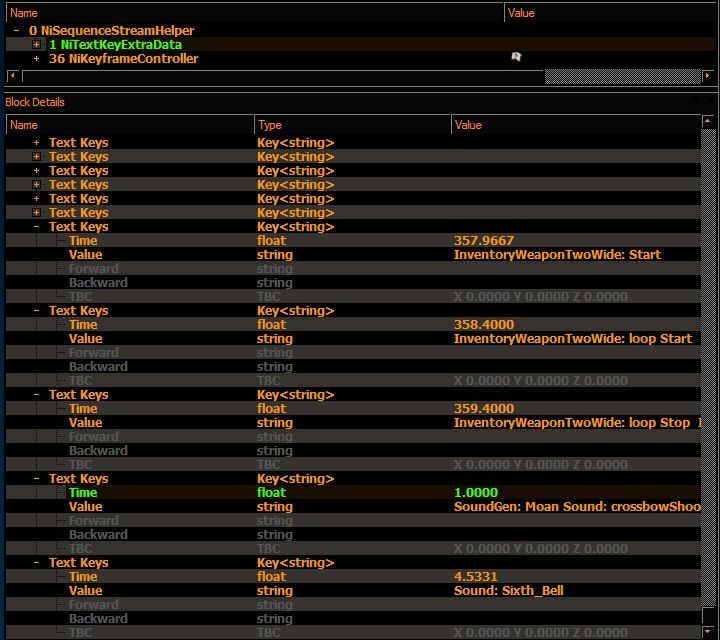Screen dimensions: 720x640
Task: Click the Value column header in Block Details
Action: (576, 125)
